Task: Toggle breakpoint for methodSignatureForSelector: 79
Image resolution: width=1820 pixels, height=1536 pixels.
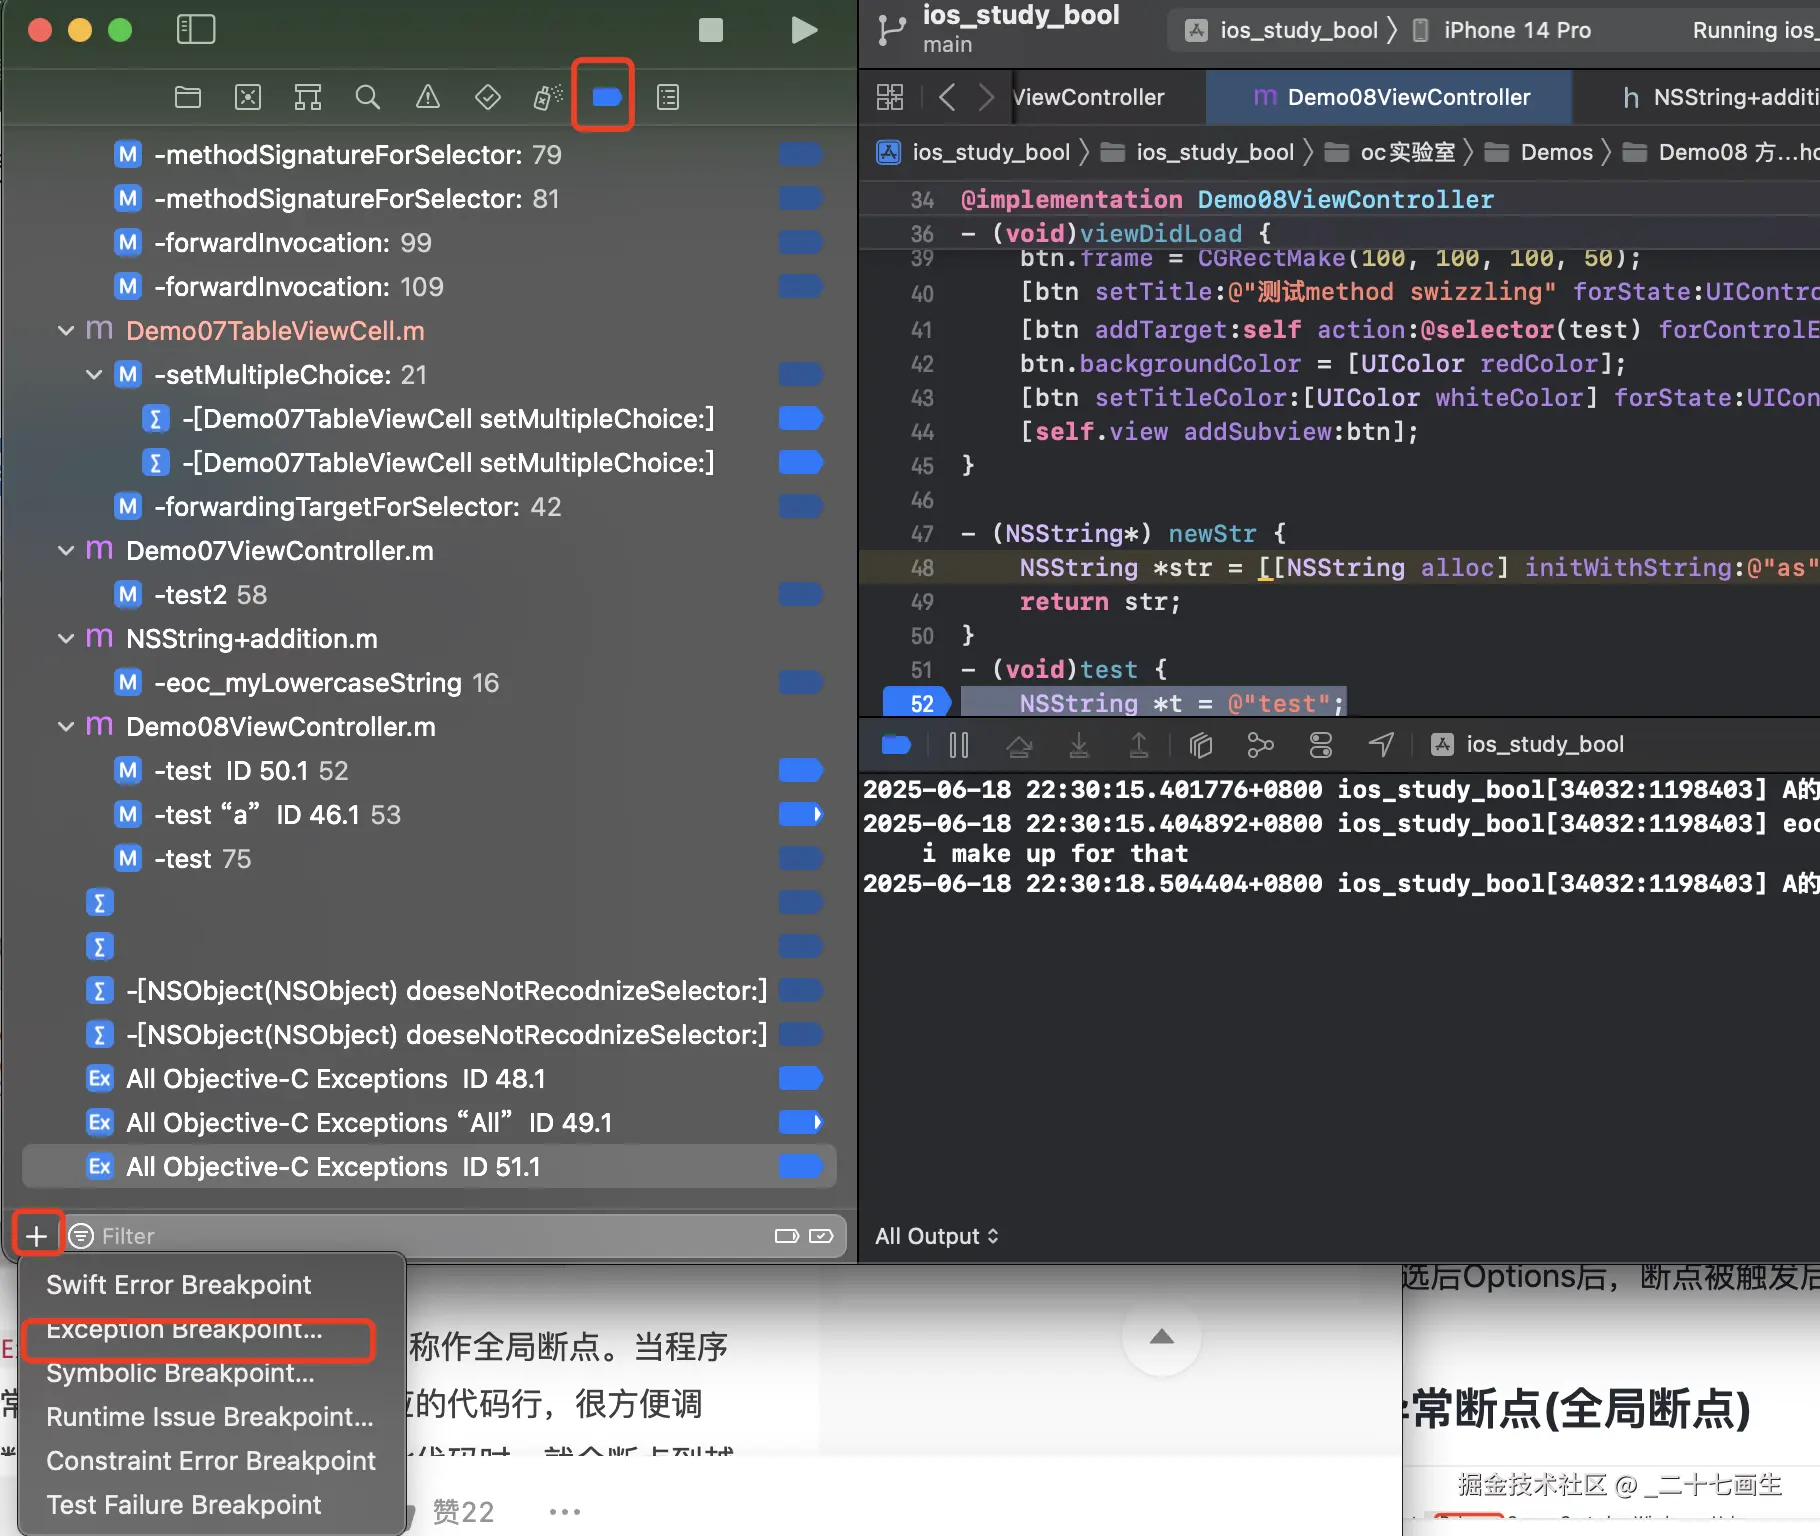Action: (x=800, y=155)
